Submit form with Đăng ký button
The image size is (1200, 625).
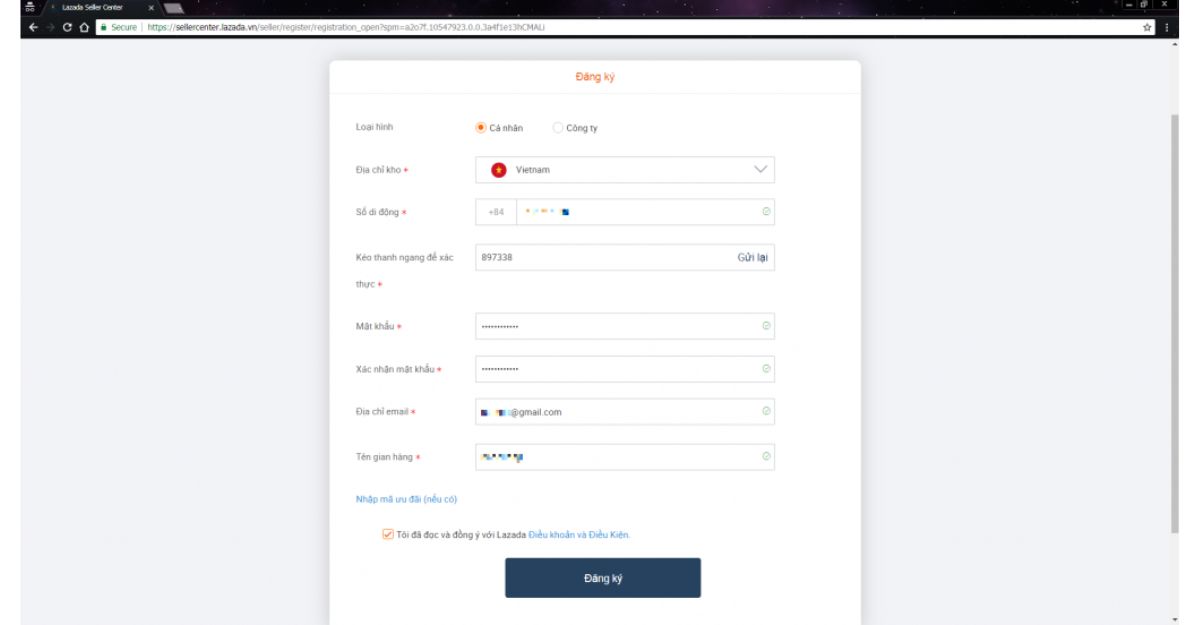tap(603, 578)
